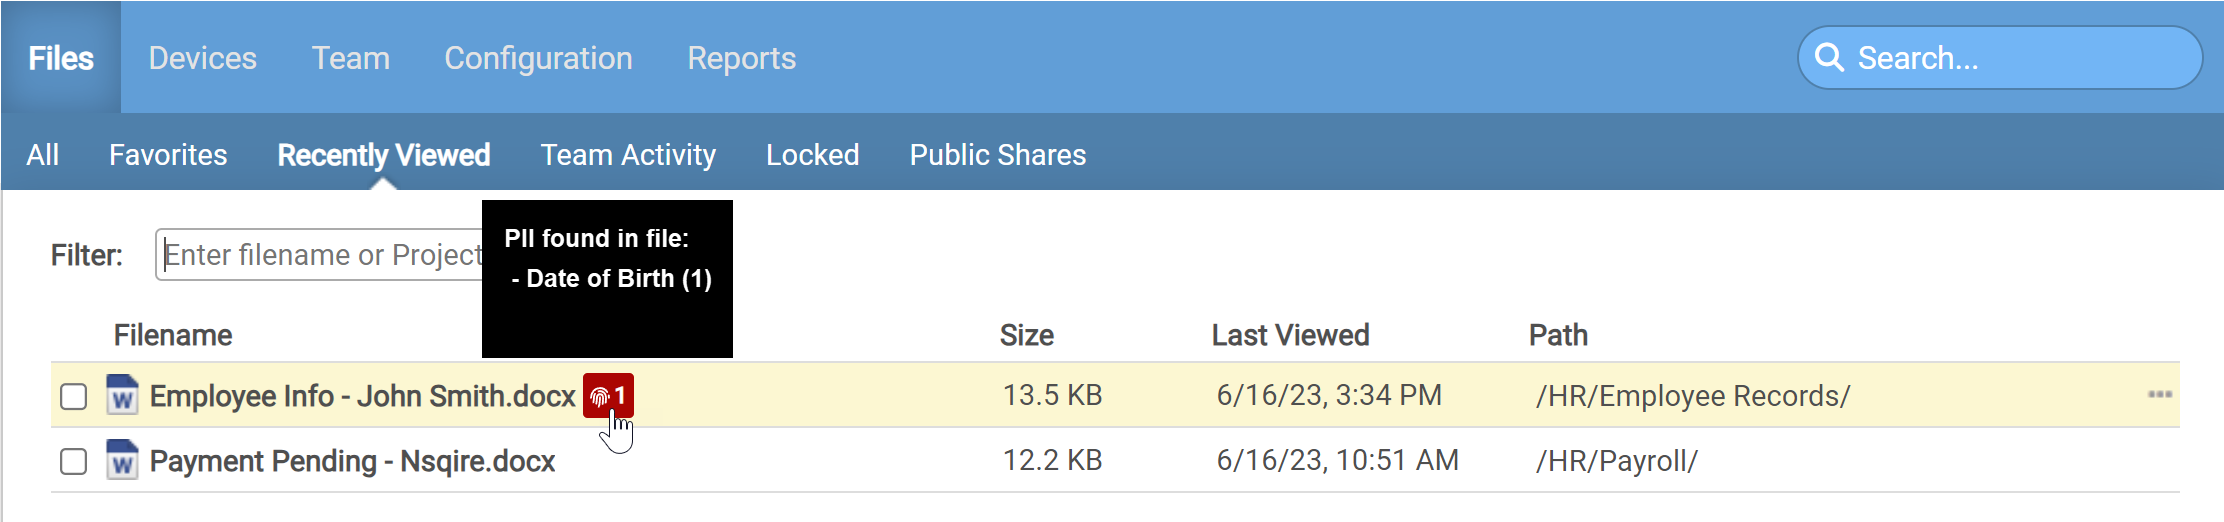
Task: Click the red PII fingerprint badge
Action: point(608,396)
